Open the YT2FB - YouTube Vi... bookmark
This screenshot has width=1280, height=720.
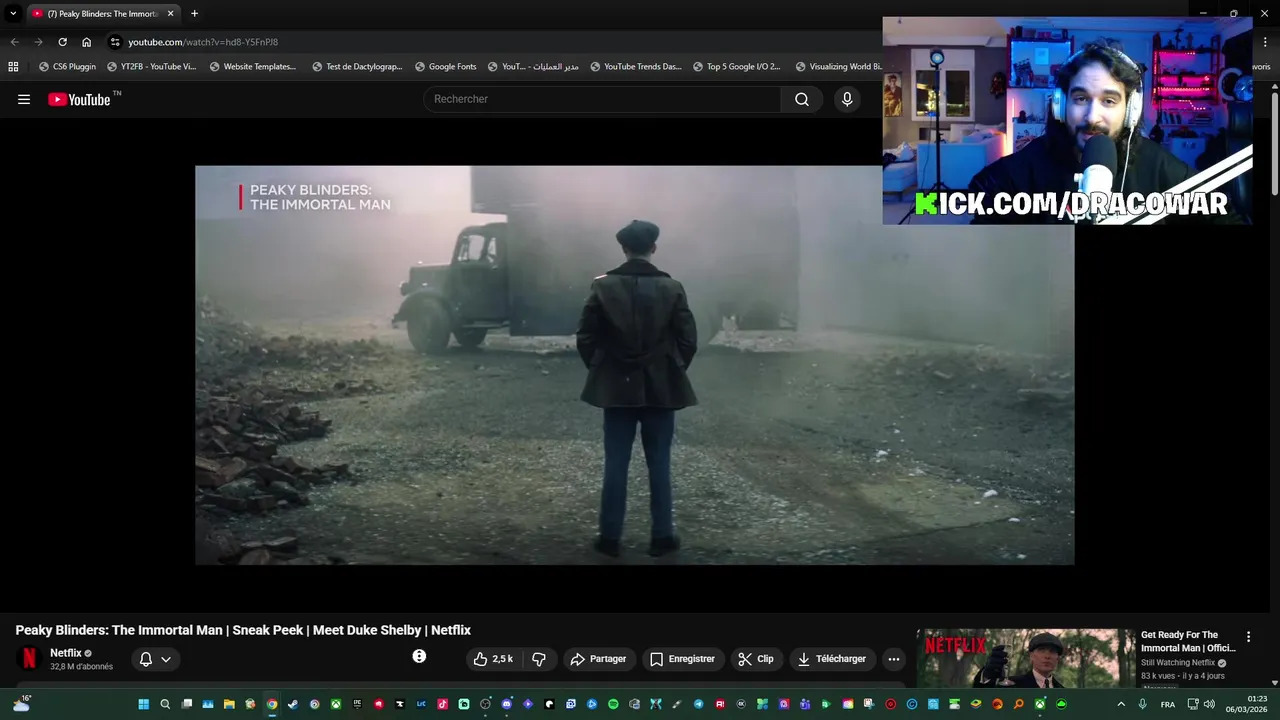[152, 67]
